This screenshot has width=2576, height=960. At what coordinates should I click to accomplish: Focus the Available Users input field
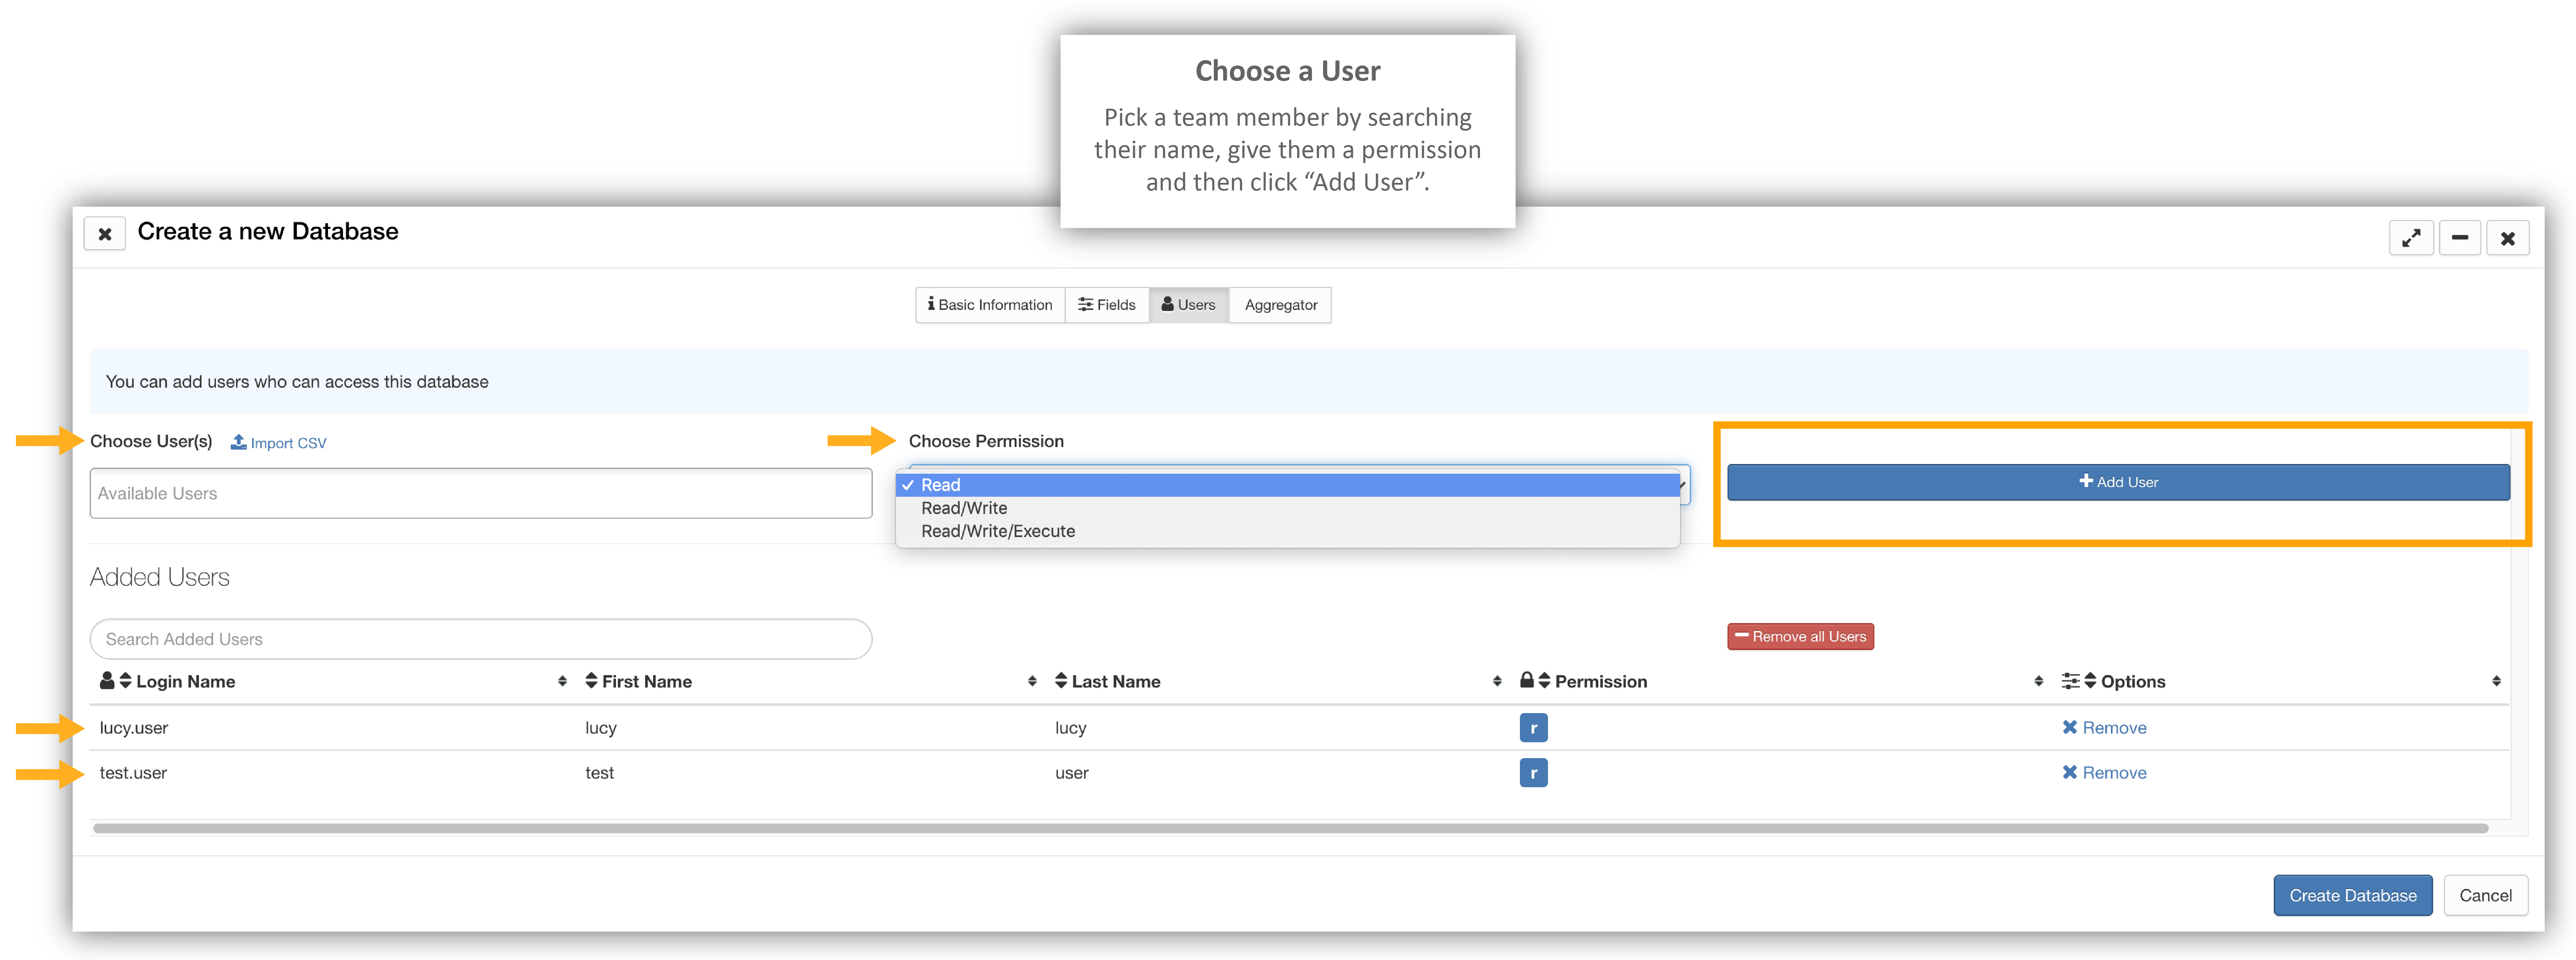[x=481, y=493]
